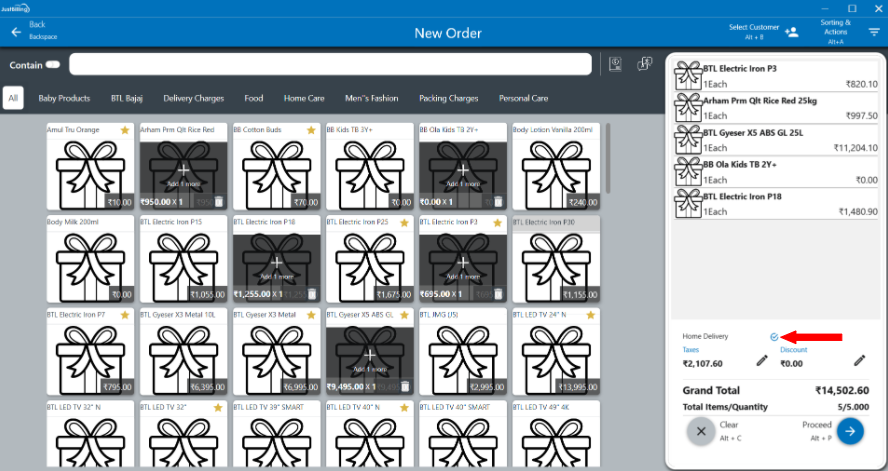Remove BTL Electric Iron P18 using trash icon
This screenshot has width=888, height=471.
(312, 295)
